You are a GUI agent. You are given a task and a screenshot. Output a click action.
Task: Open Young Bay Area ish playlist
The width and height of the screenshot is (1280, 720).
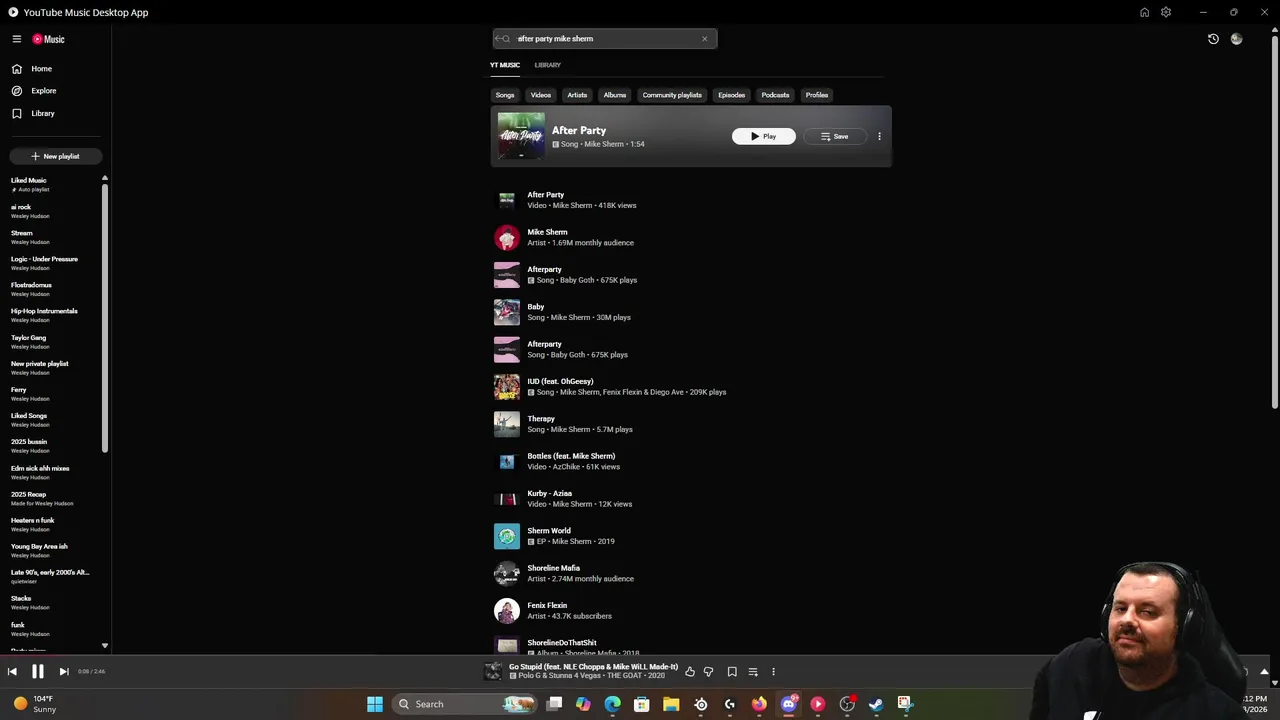[52, 551]
